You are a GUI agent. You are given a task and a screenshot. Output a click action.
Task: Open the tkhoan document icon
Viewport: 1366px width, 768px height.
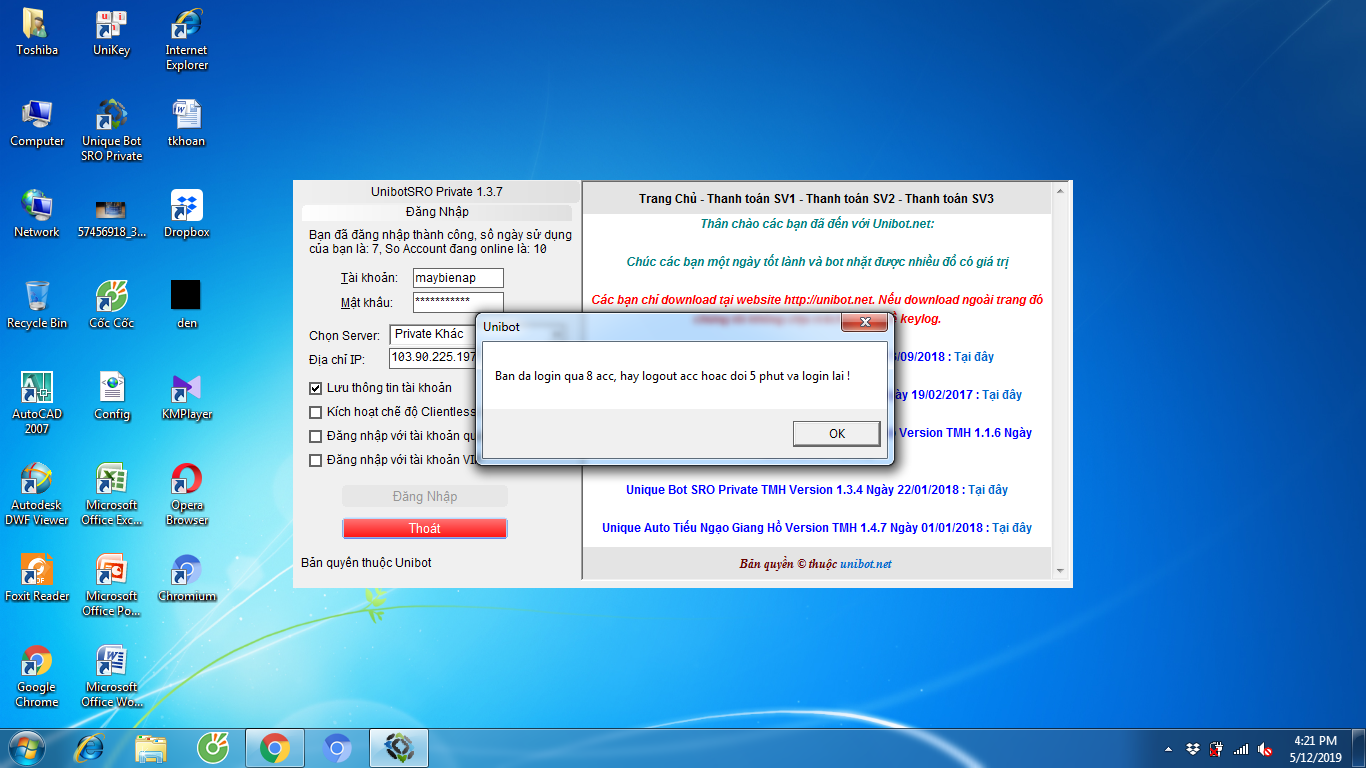coord(187,123)
